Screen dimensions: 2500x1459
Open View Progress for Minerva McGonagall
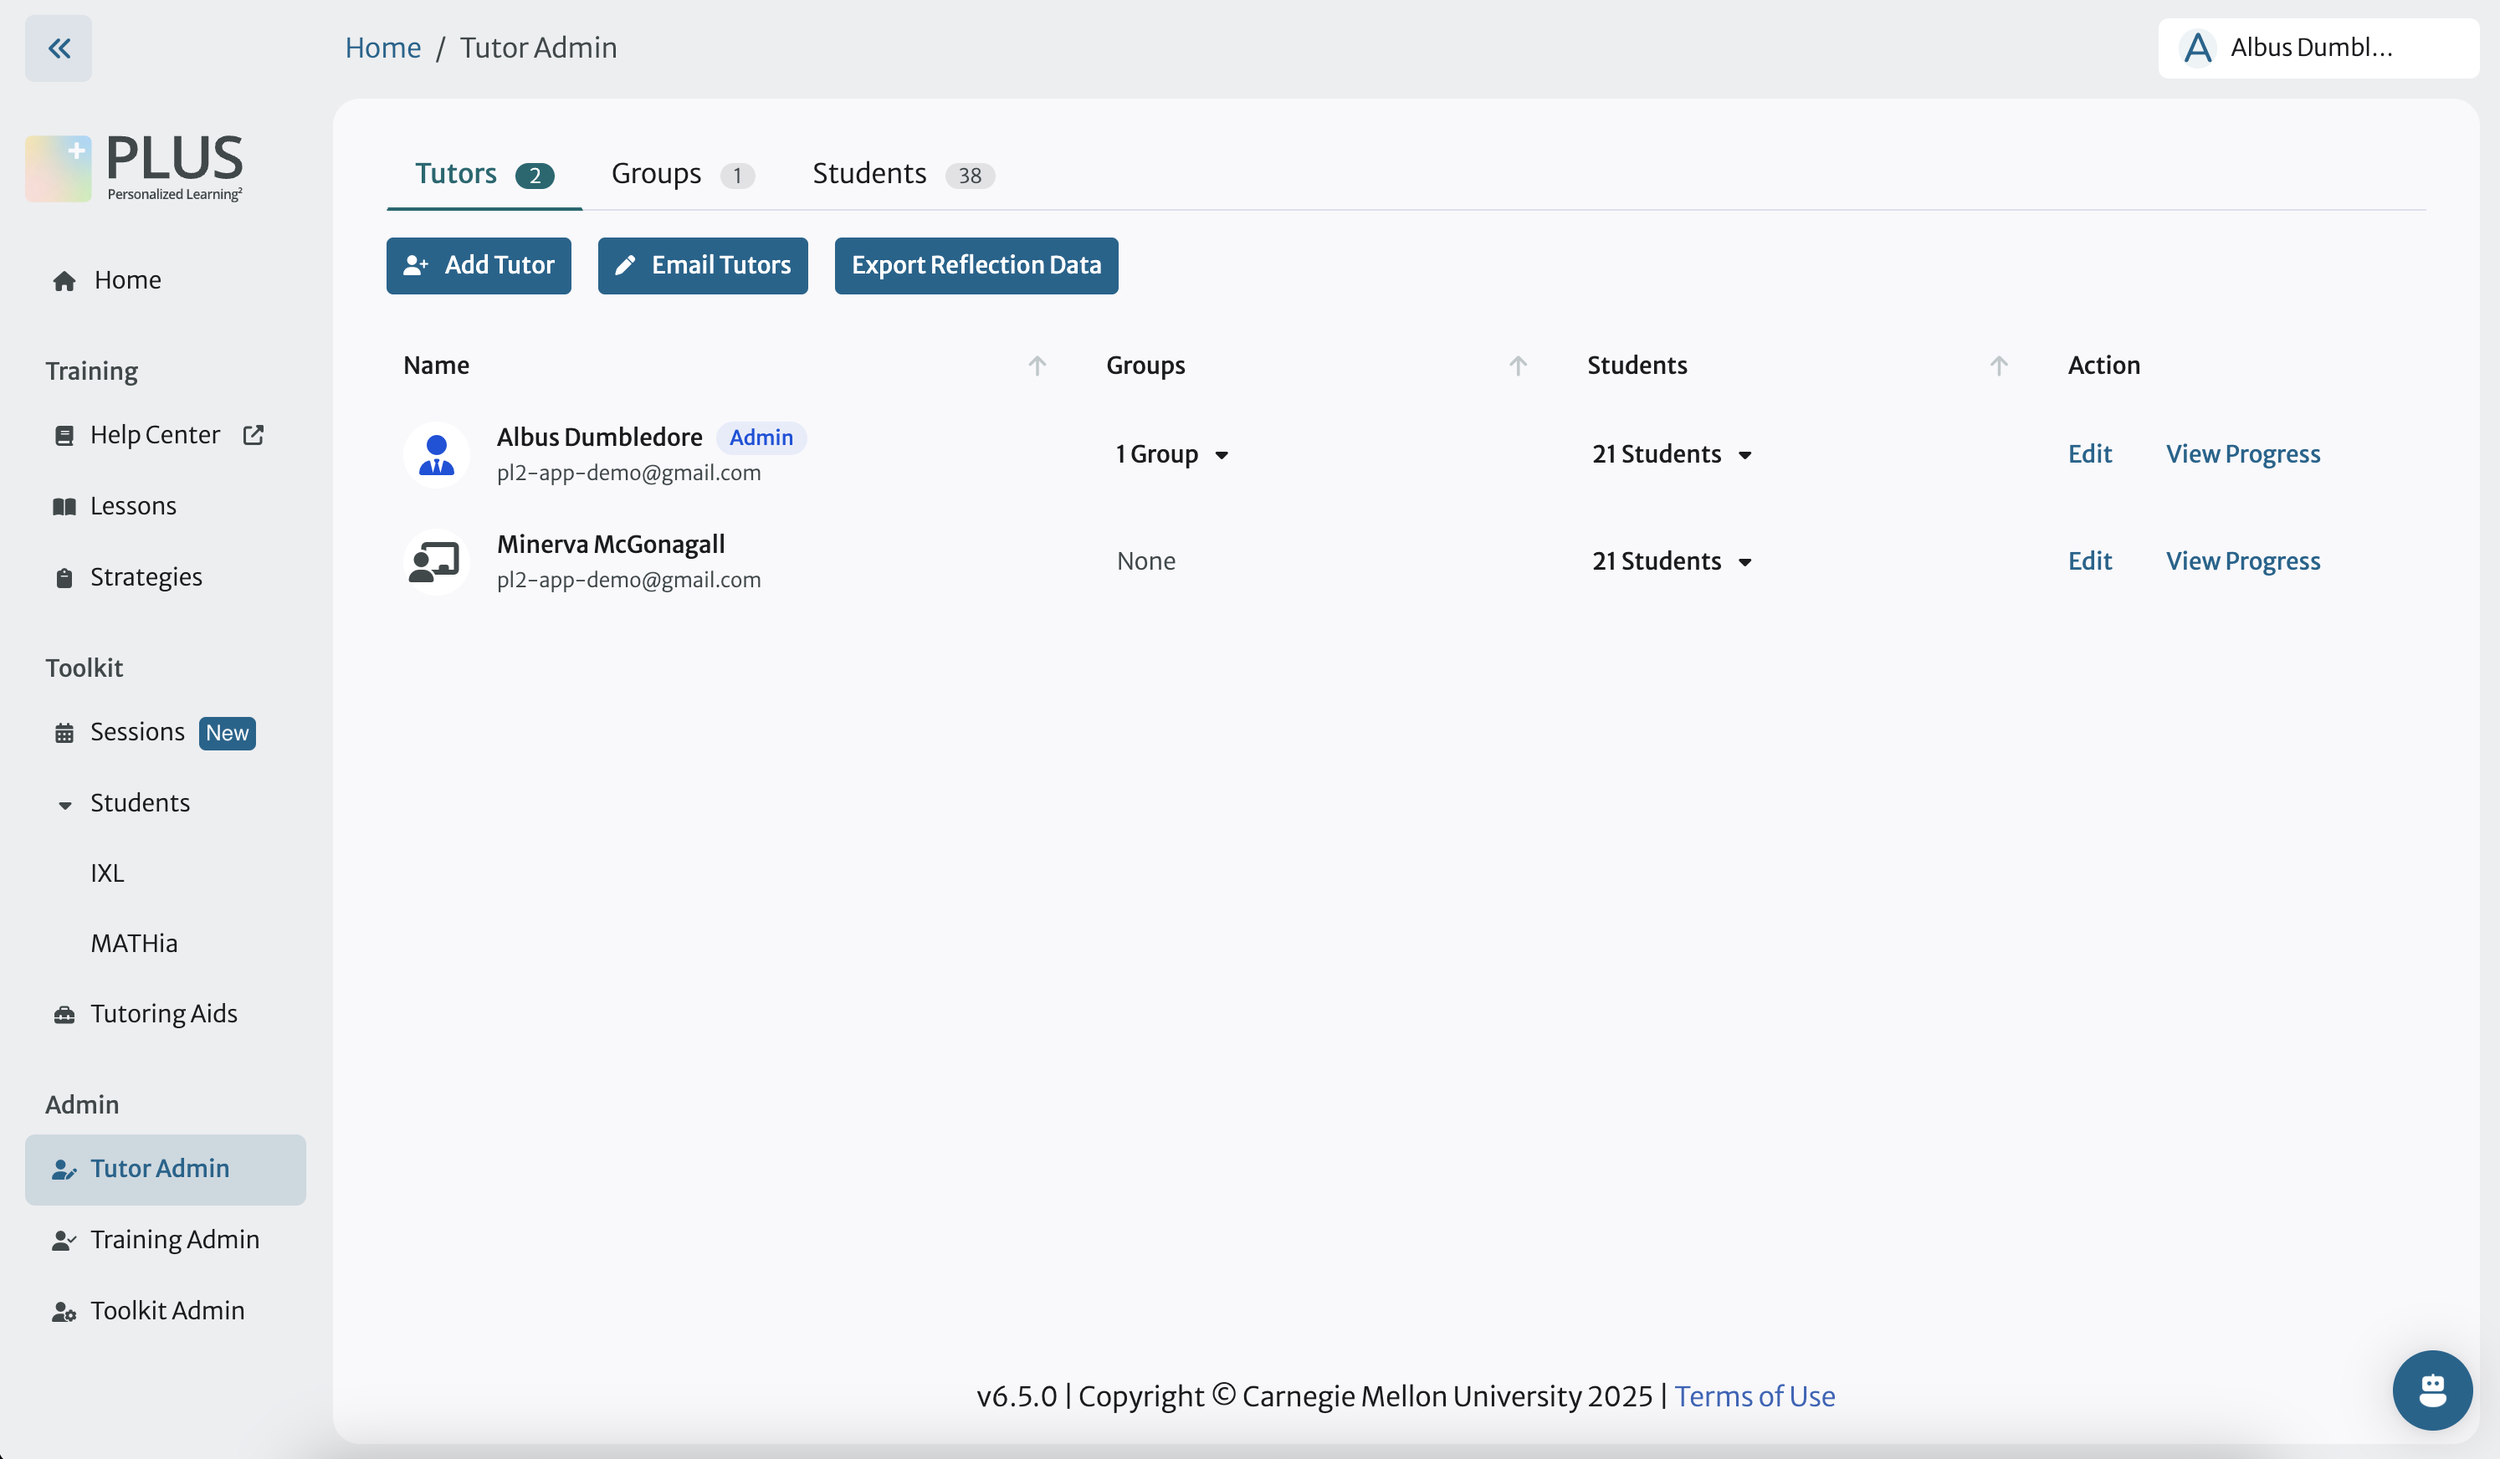[2242, 562]
